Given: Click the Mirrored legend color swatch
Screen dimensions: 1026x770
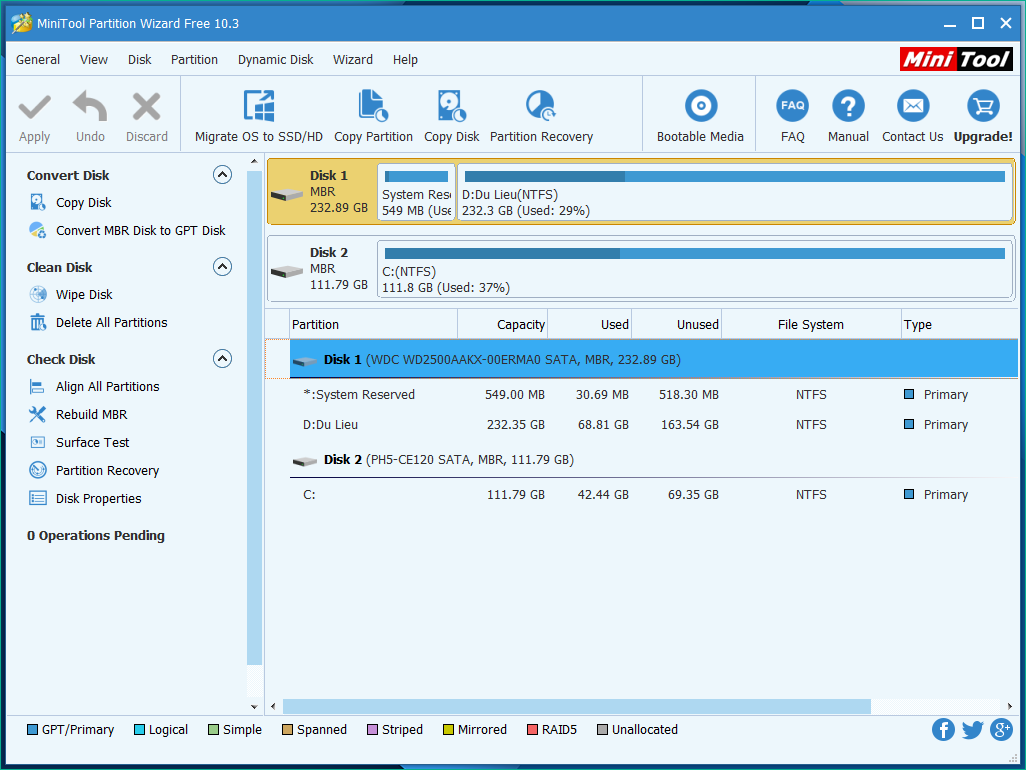Looking at the screenshot, I should tap(448, 729).
